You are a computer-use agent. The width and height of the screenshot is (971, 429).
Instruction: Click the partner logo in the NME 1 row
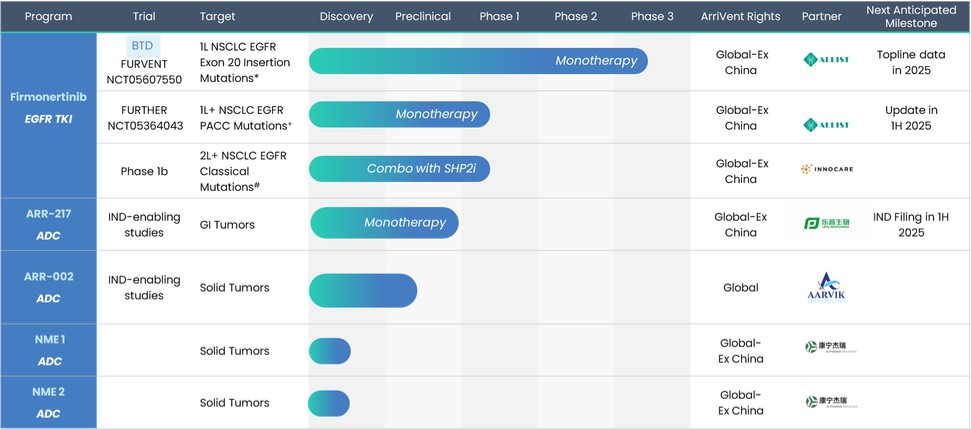[830, 348]
